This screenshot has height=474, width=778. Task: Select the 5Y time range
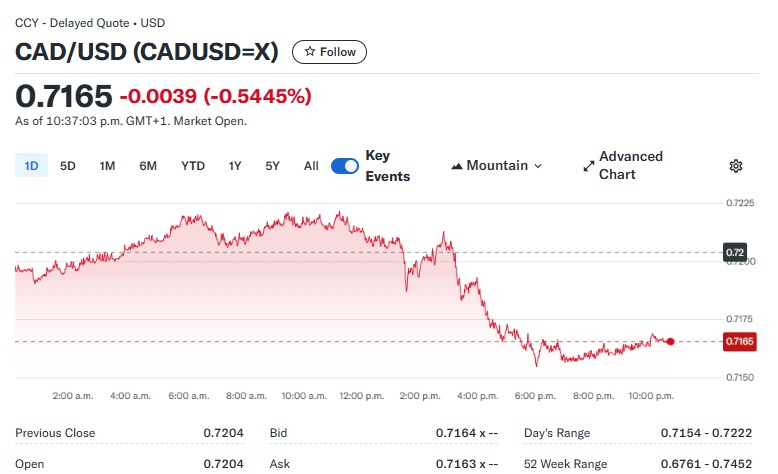pyautogui.click(x=272, y=166)
